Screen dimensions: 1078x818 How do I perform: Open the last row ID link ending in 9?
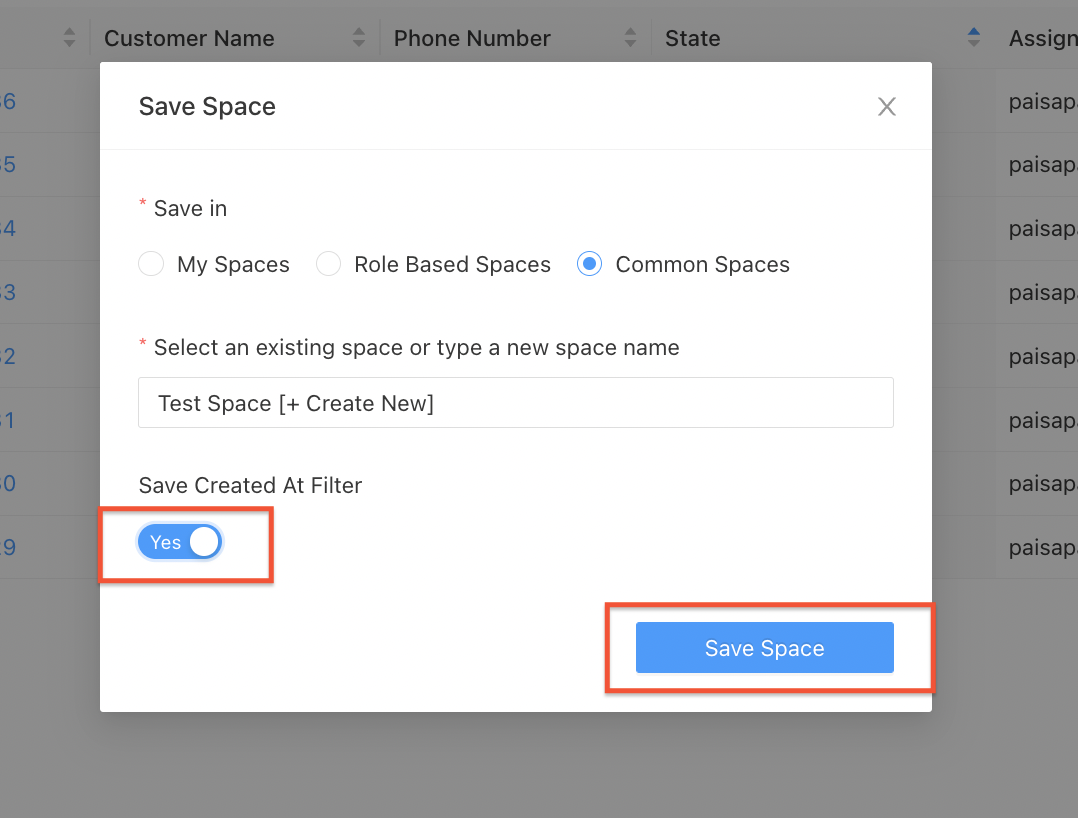click(x=8, y=547)
